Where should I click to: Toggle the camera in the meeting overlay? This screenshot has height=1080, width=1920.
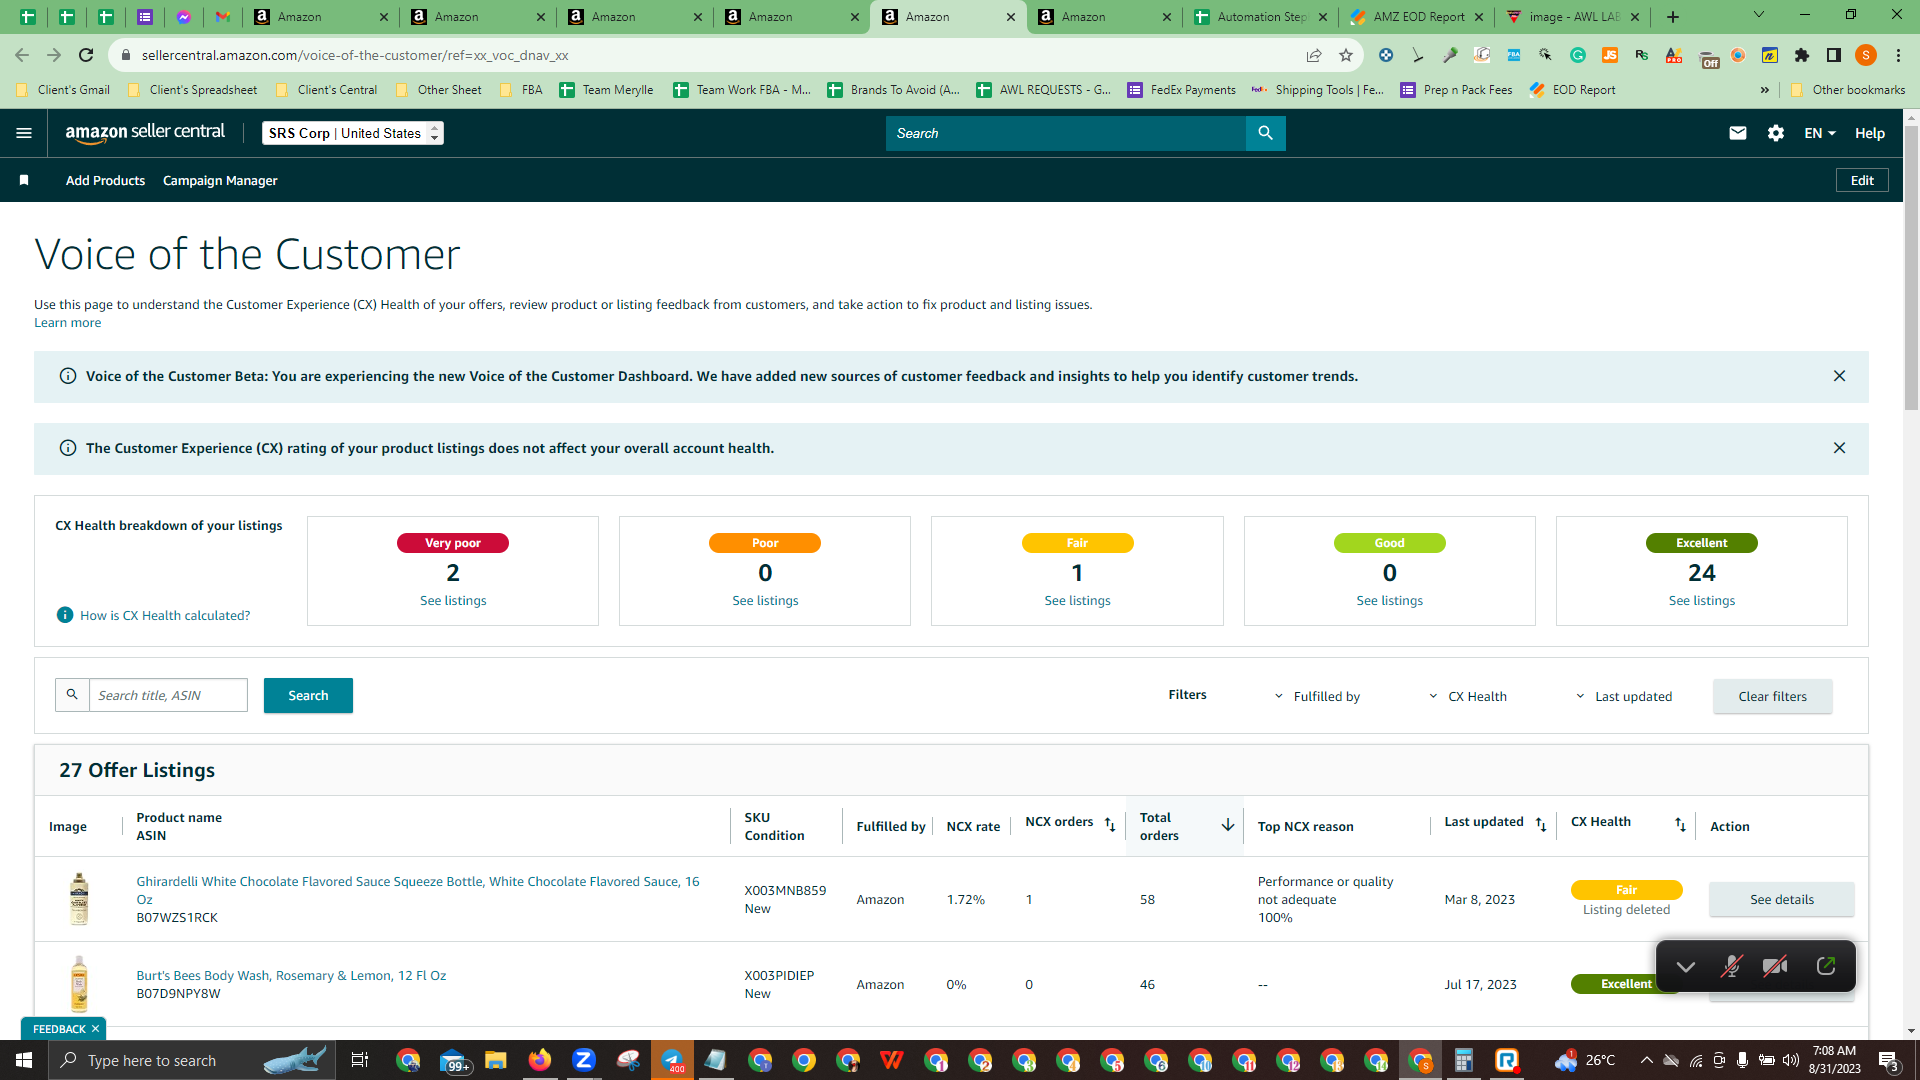pos(1776,966)
